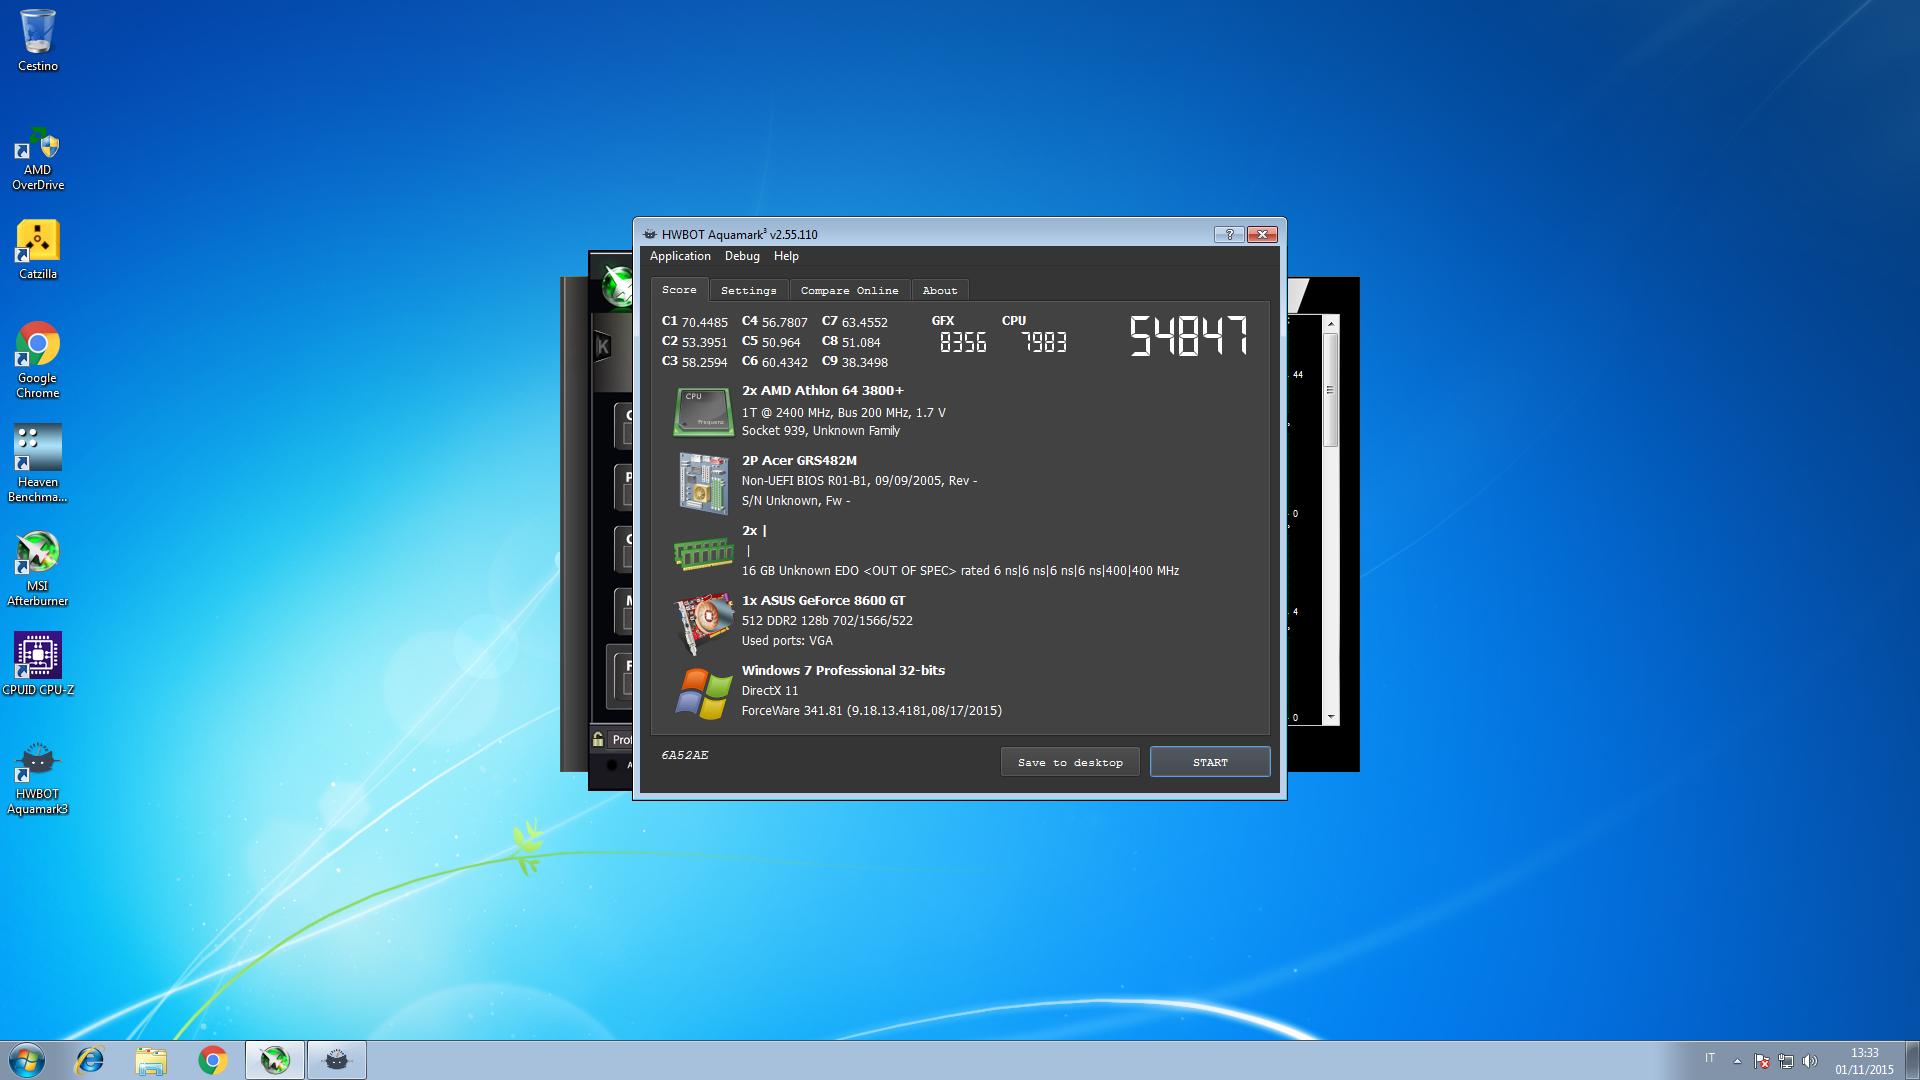Select the CPUID CPU-Z desktop shortcut
This screenshot has width=1920, height=1080.
tap(38, 663)
